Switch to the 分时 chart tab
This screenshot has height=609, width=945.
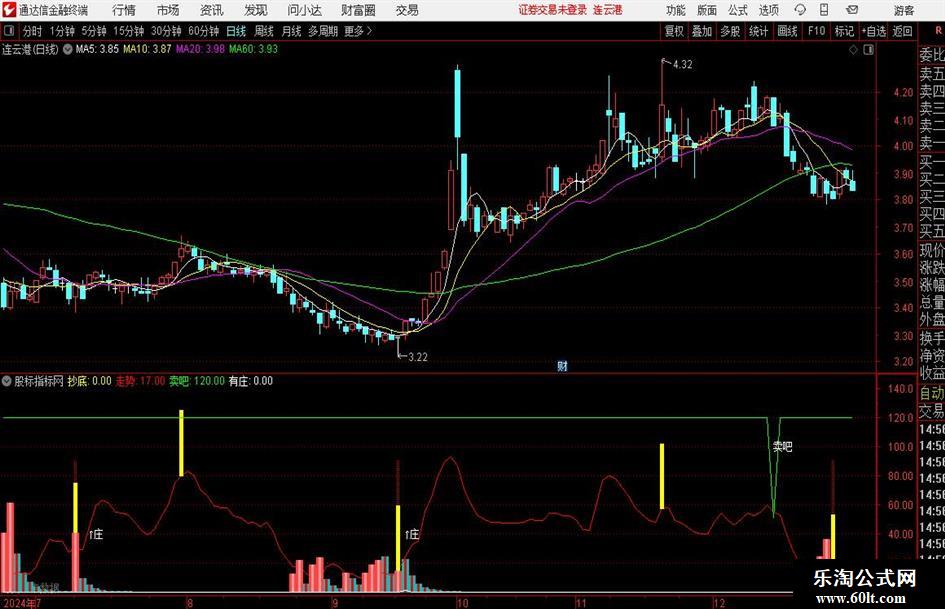click(x=32, y=31)
